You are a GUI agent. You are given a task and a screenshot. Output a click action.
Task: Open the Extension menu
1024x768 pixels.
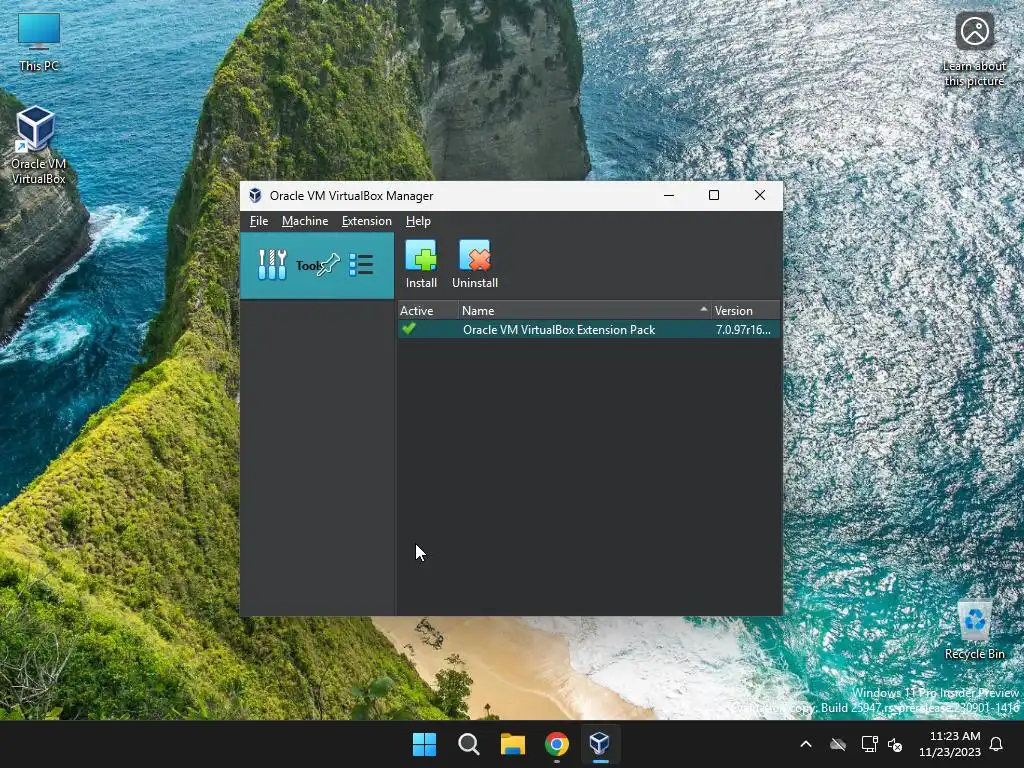pyautogui.click(x=366, y=221)
